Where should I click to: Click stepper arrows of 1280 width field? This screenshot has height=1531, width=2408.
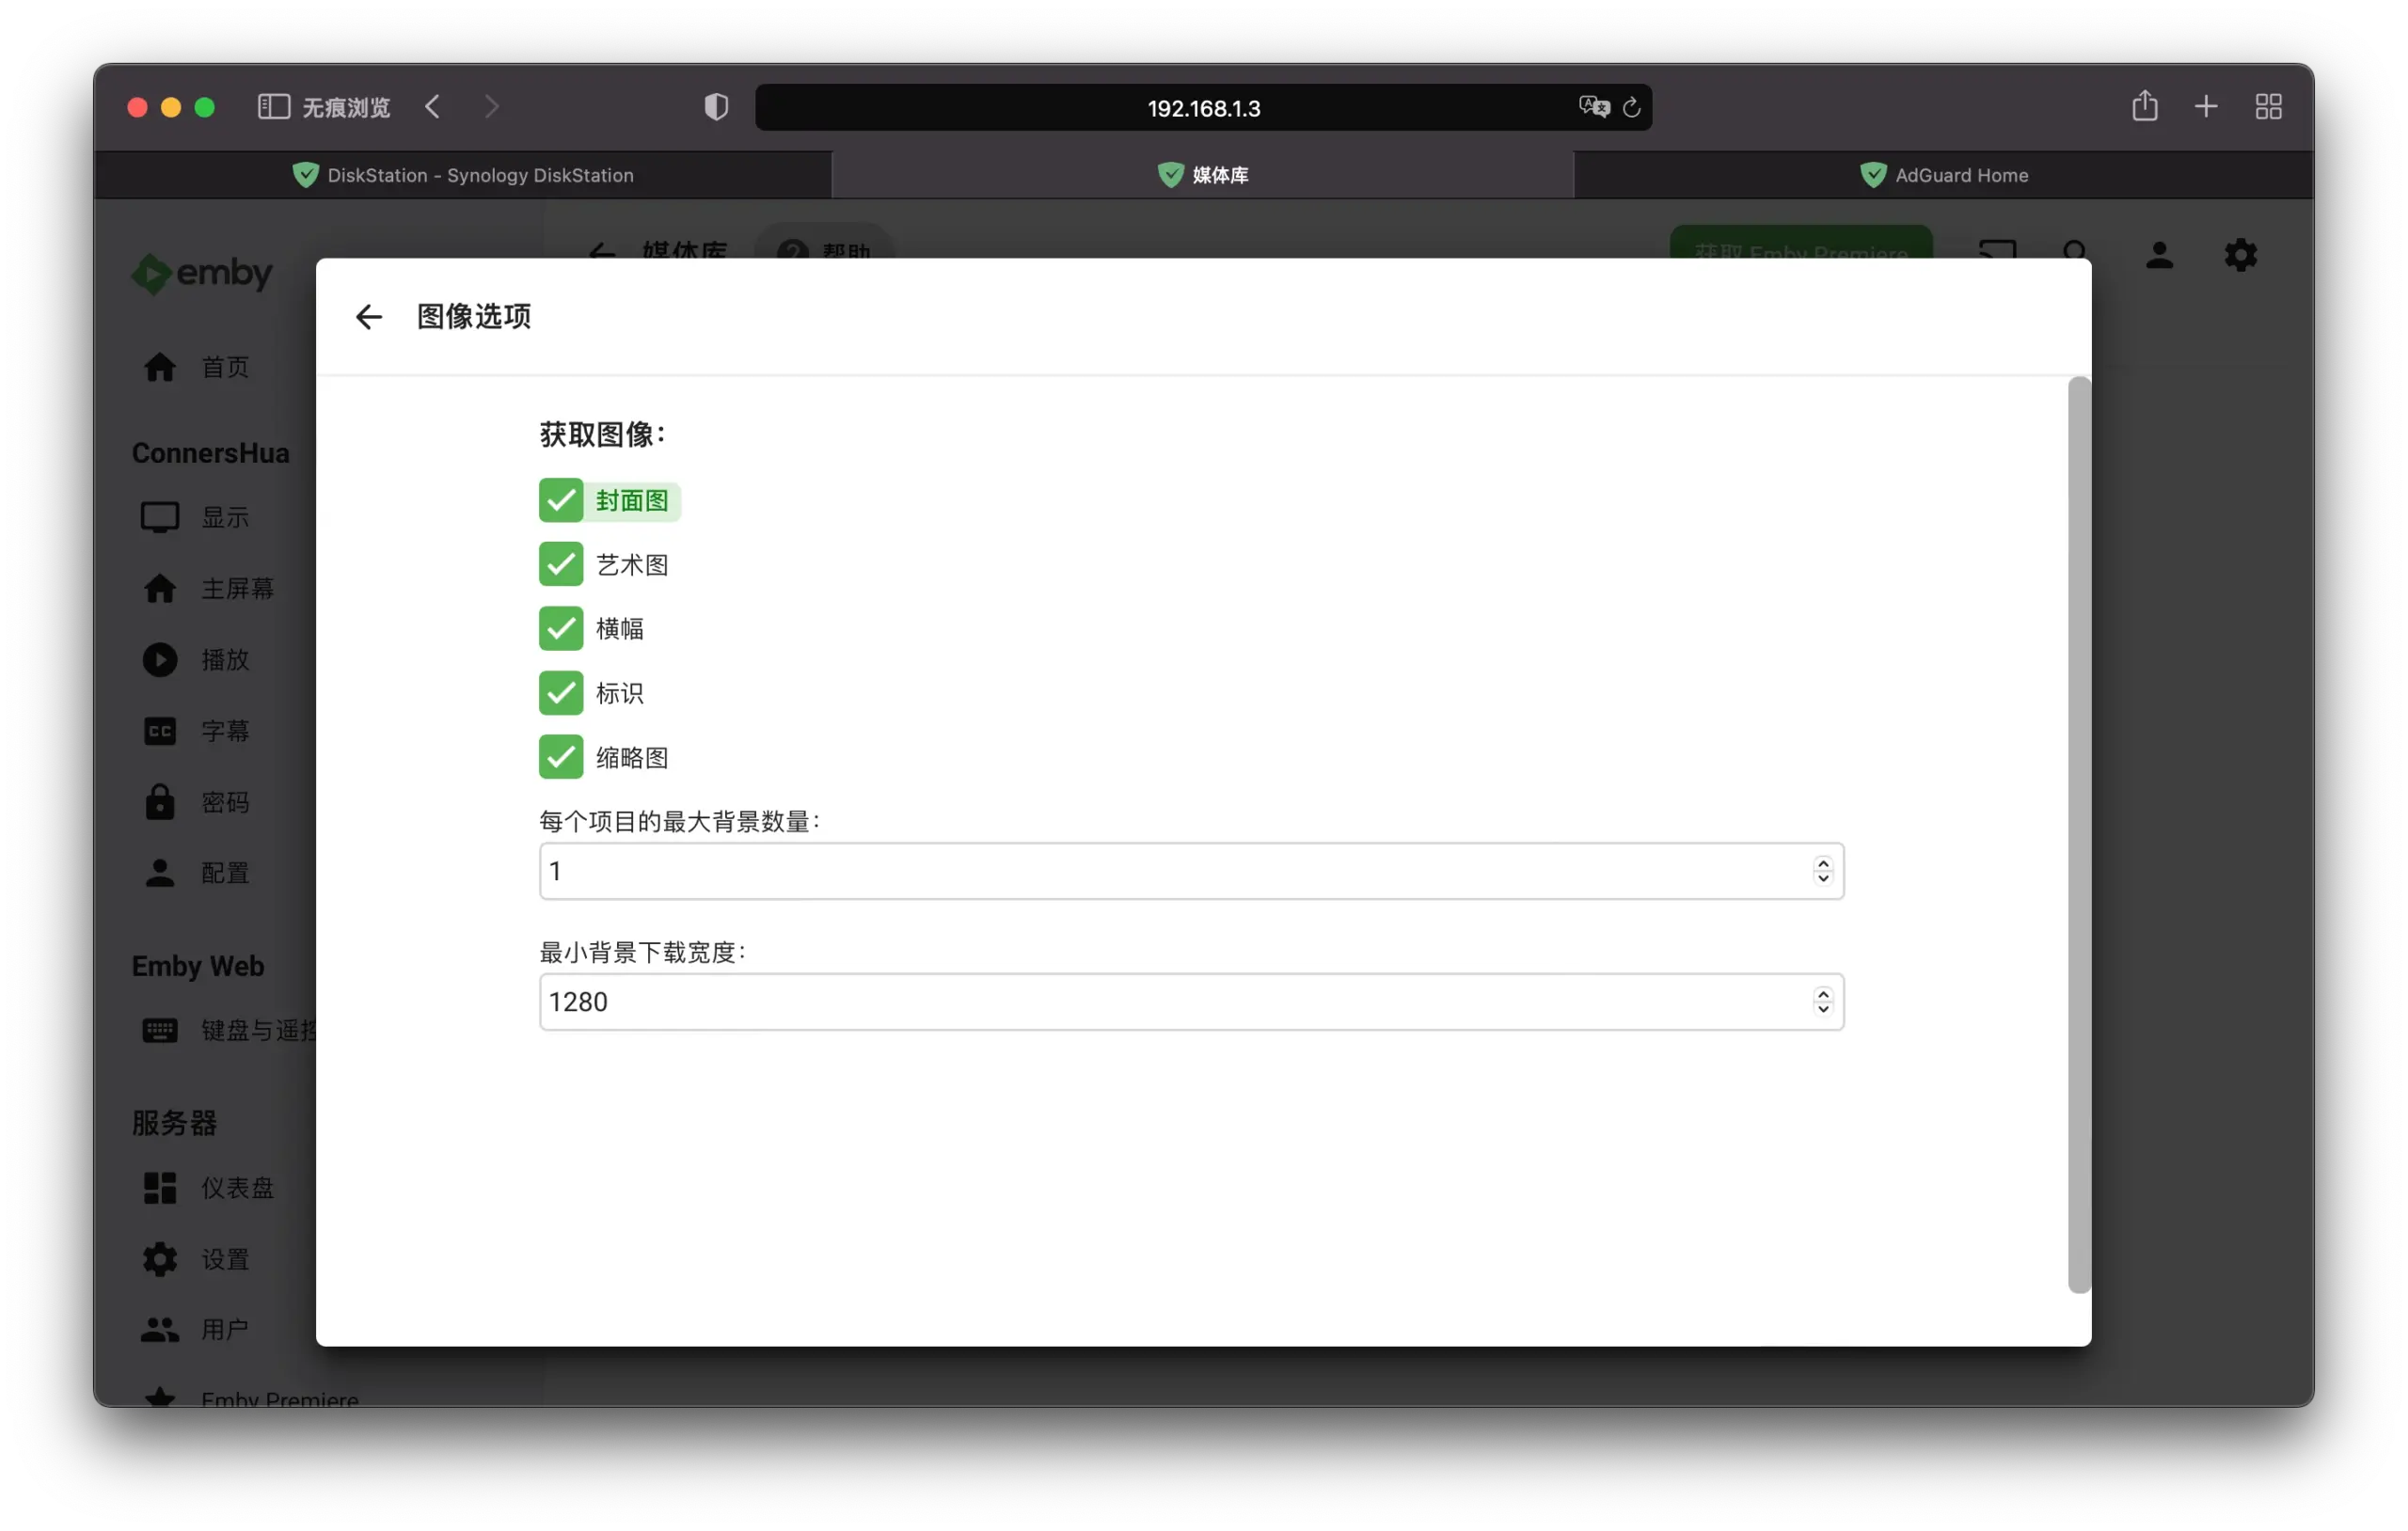coord(1823,1002)
